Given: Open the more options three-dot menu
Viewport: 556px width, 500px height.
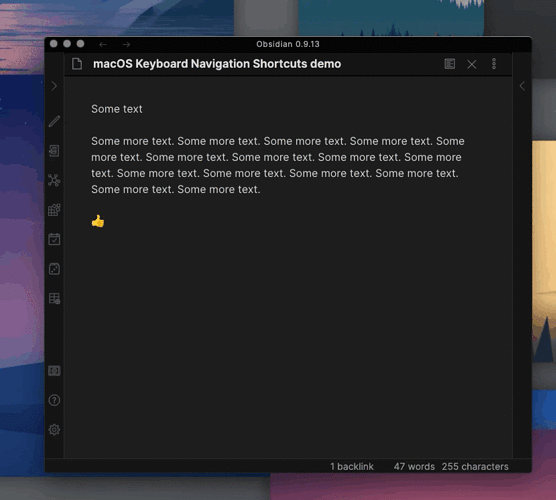Looking at the screenshot, I should click(494, 64).
